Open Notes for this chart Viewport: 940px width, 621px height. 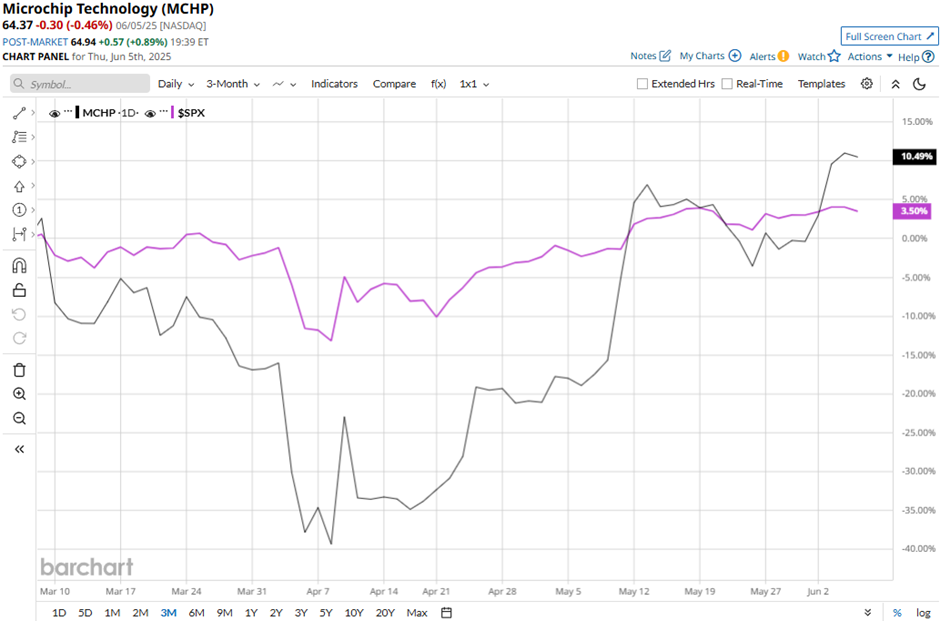pyautogui.click(x=650, y=56)
